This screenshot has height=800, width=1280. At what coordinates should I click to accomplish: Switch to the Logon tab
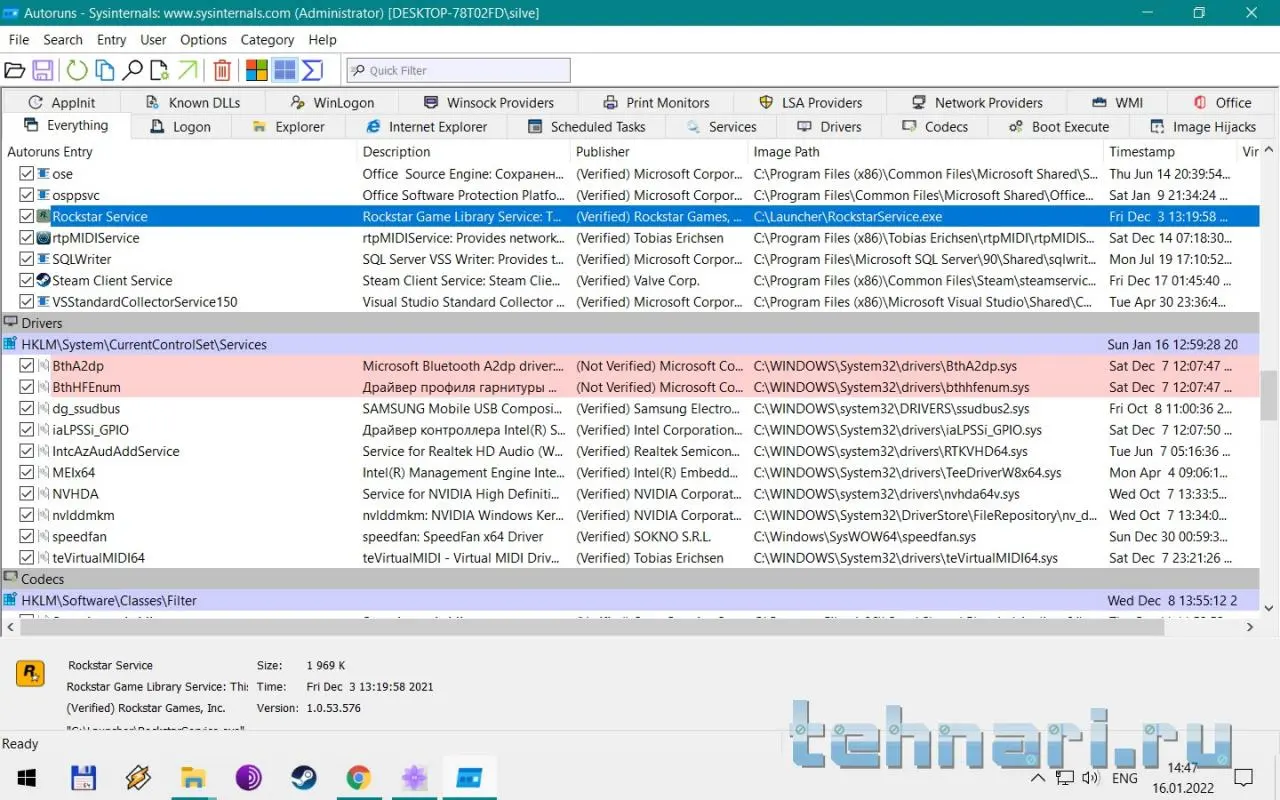point(180,127)
